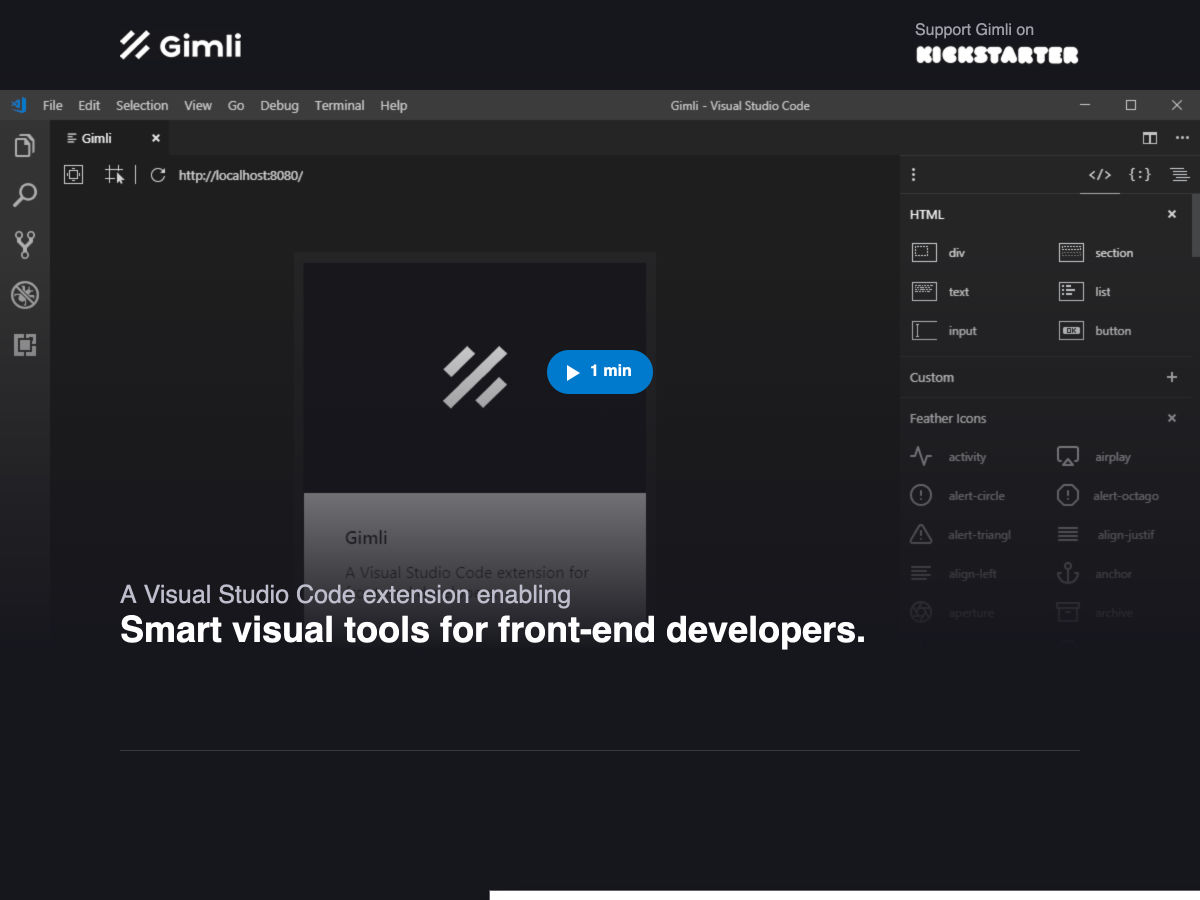The width and height of the screenshot is (1200, 900).
Task: Switch to the text alignment lines tab
Action: pos(1180,175)
